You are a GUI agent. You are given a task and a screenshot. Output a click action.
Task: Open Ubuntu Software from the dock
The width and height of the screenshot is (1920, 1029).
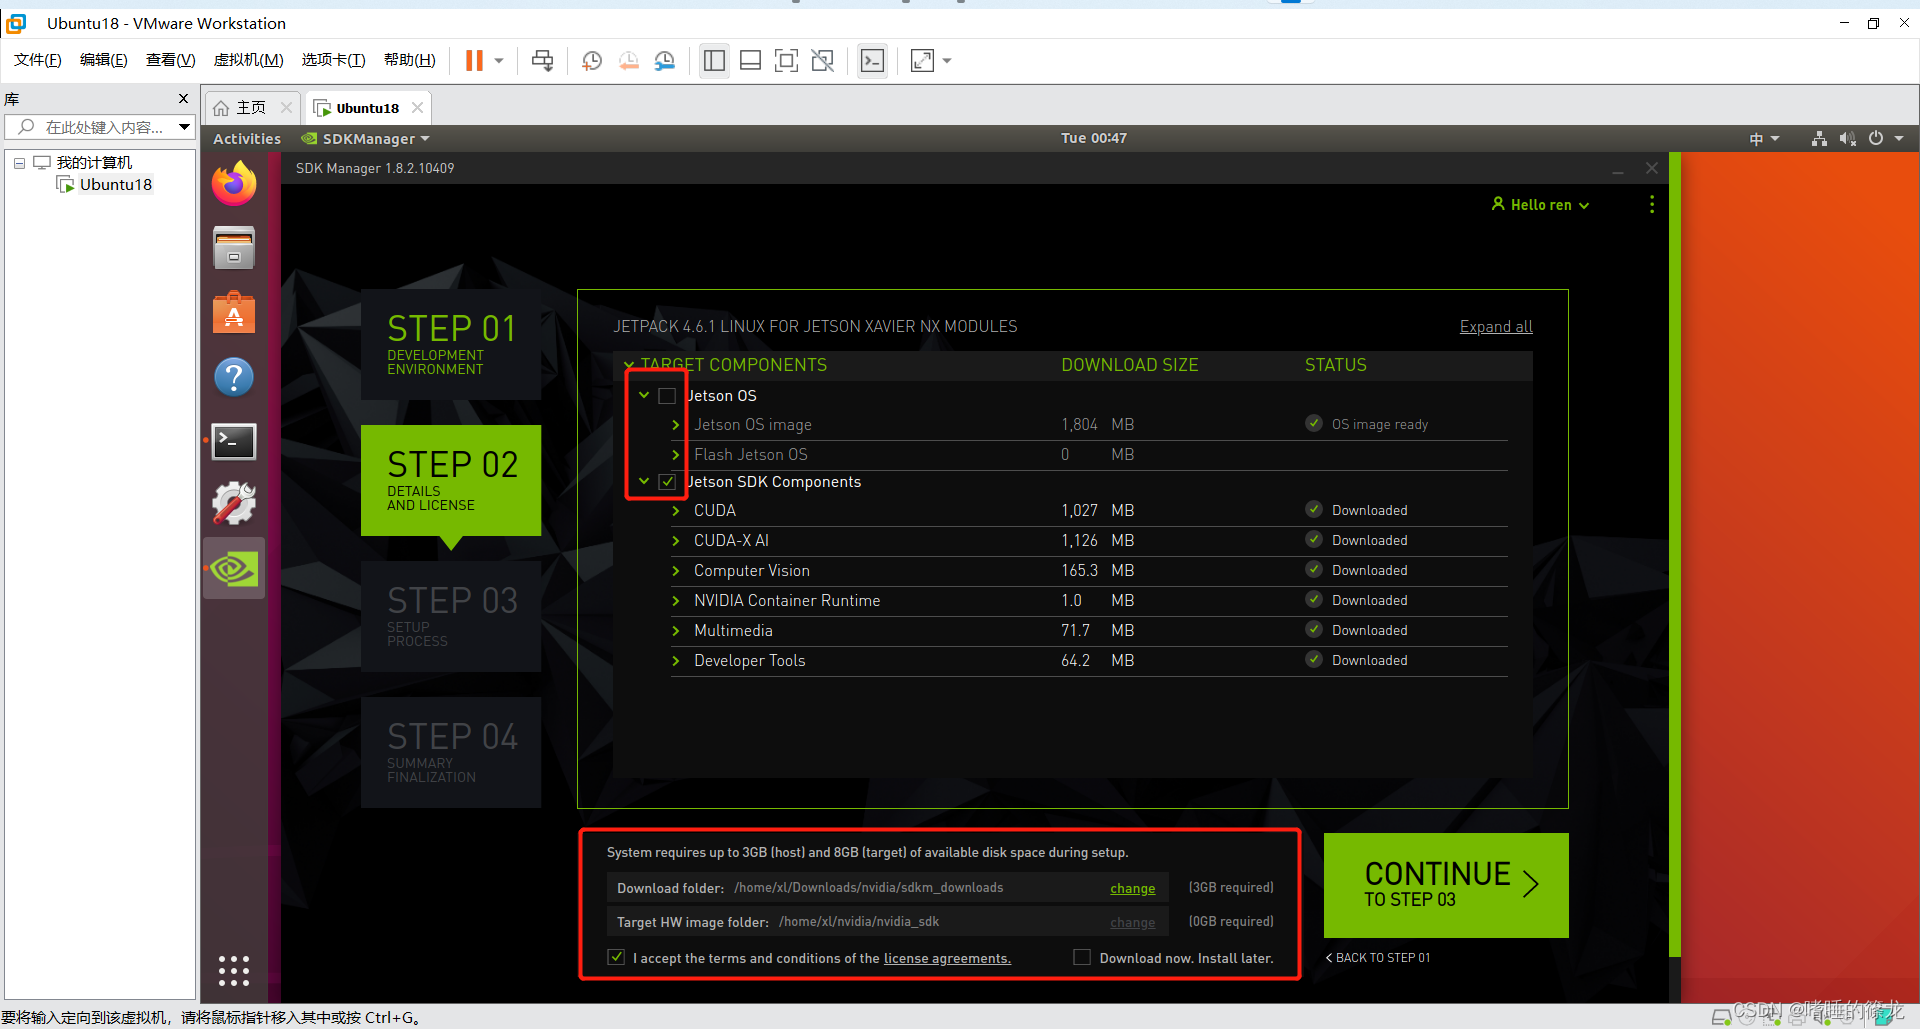(x=234, y=313)
